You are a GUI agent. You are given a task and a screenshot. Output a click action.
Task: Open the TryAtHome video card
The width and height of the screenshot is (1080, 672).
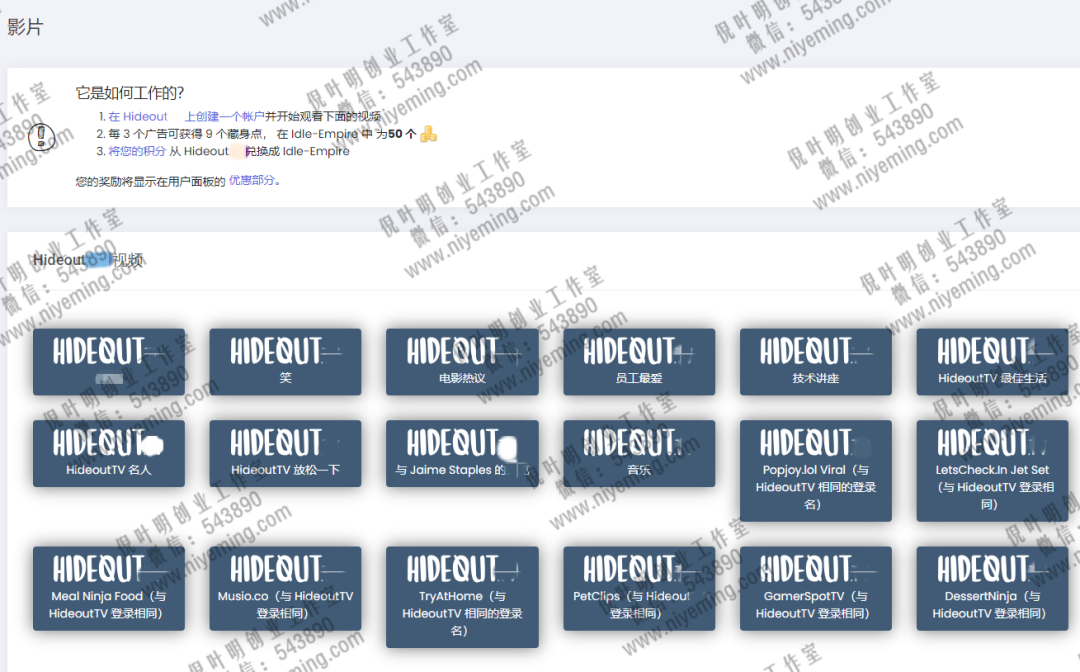coord(462,597)
